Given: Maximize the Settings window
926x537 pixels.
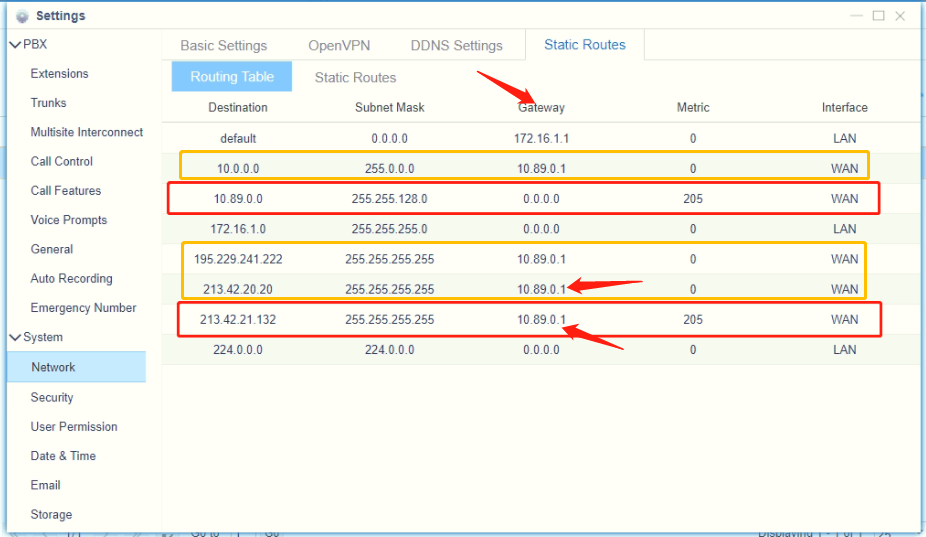Looking at the screenshot, I should pos(878,16).
